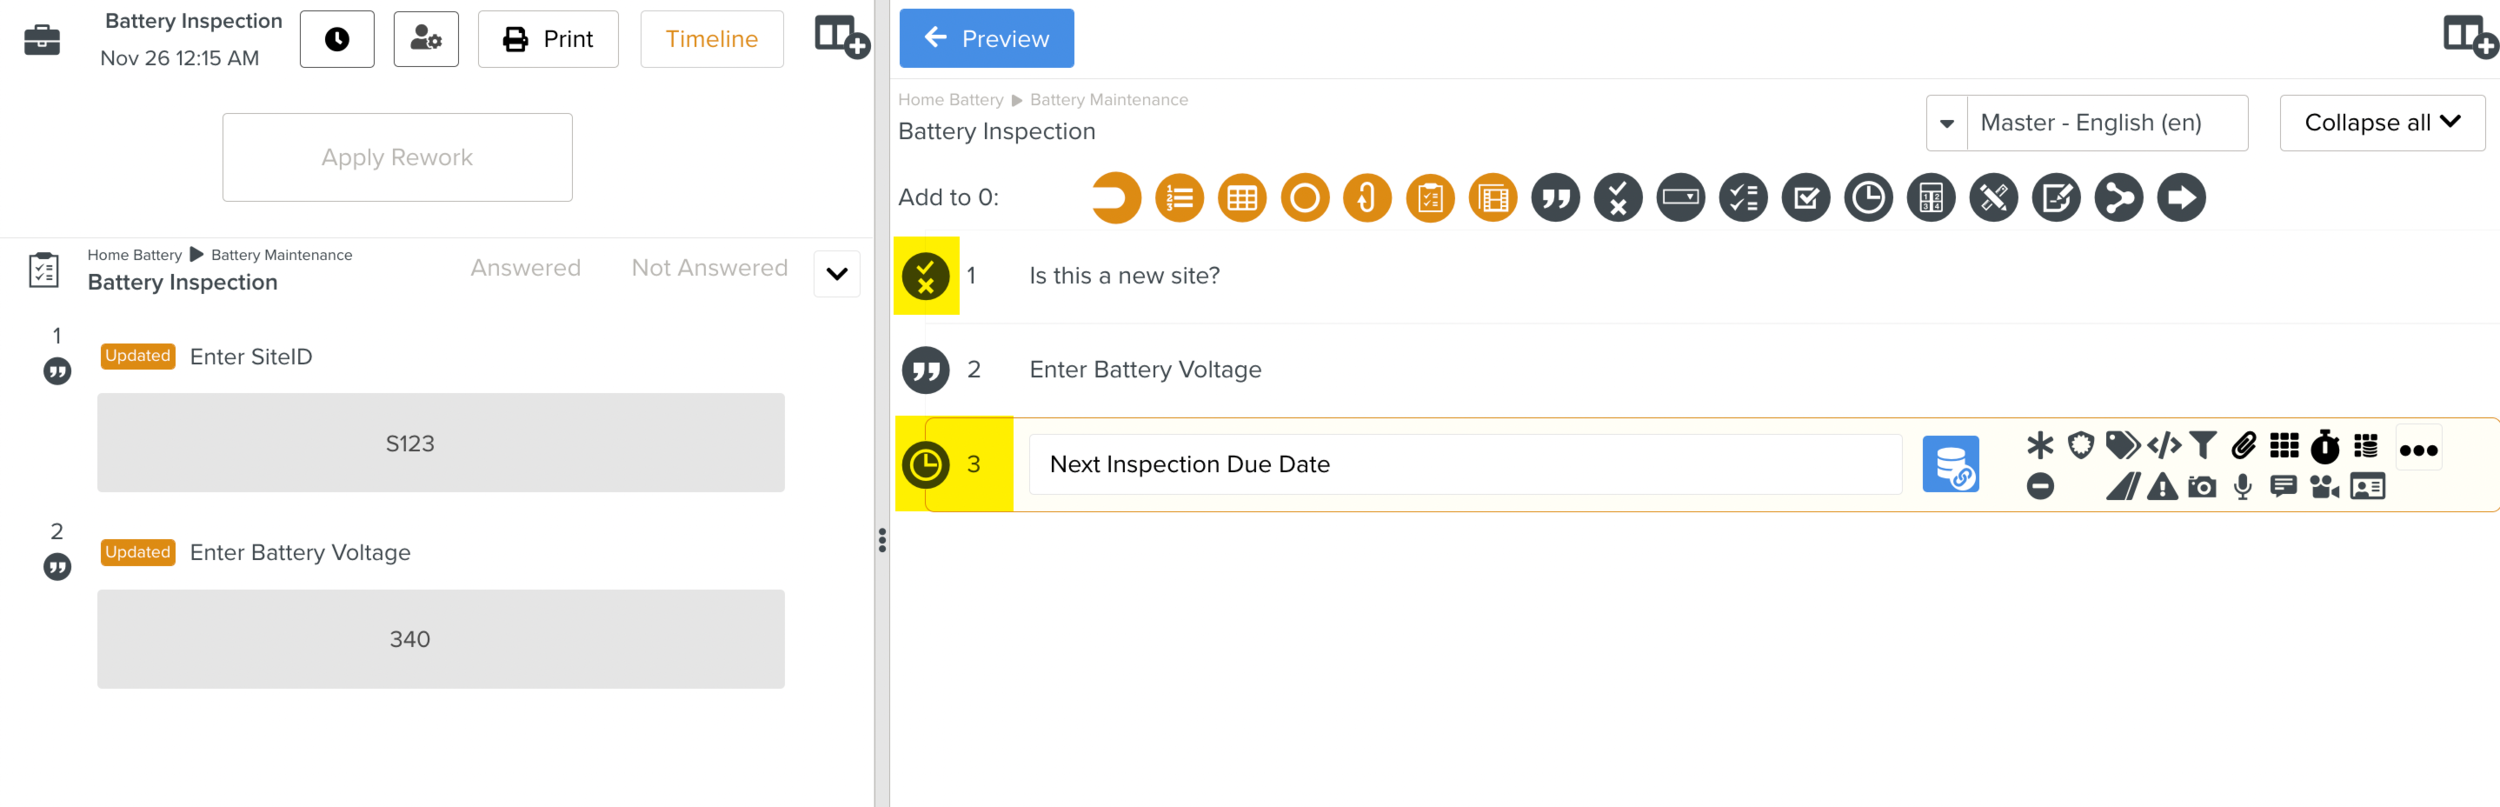Toggle the Not Answered filter

coord(709,268)
